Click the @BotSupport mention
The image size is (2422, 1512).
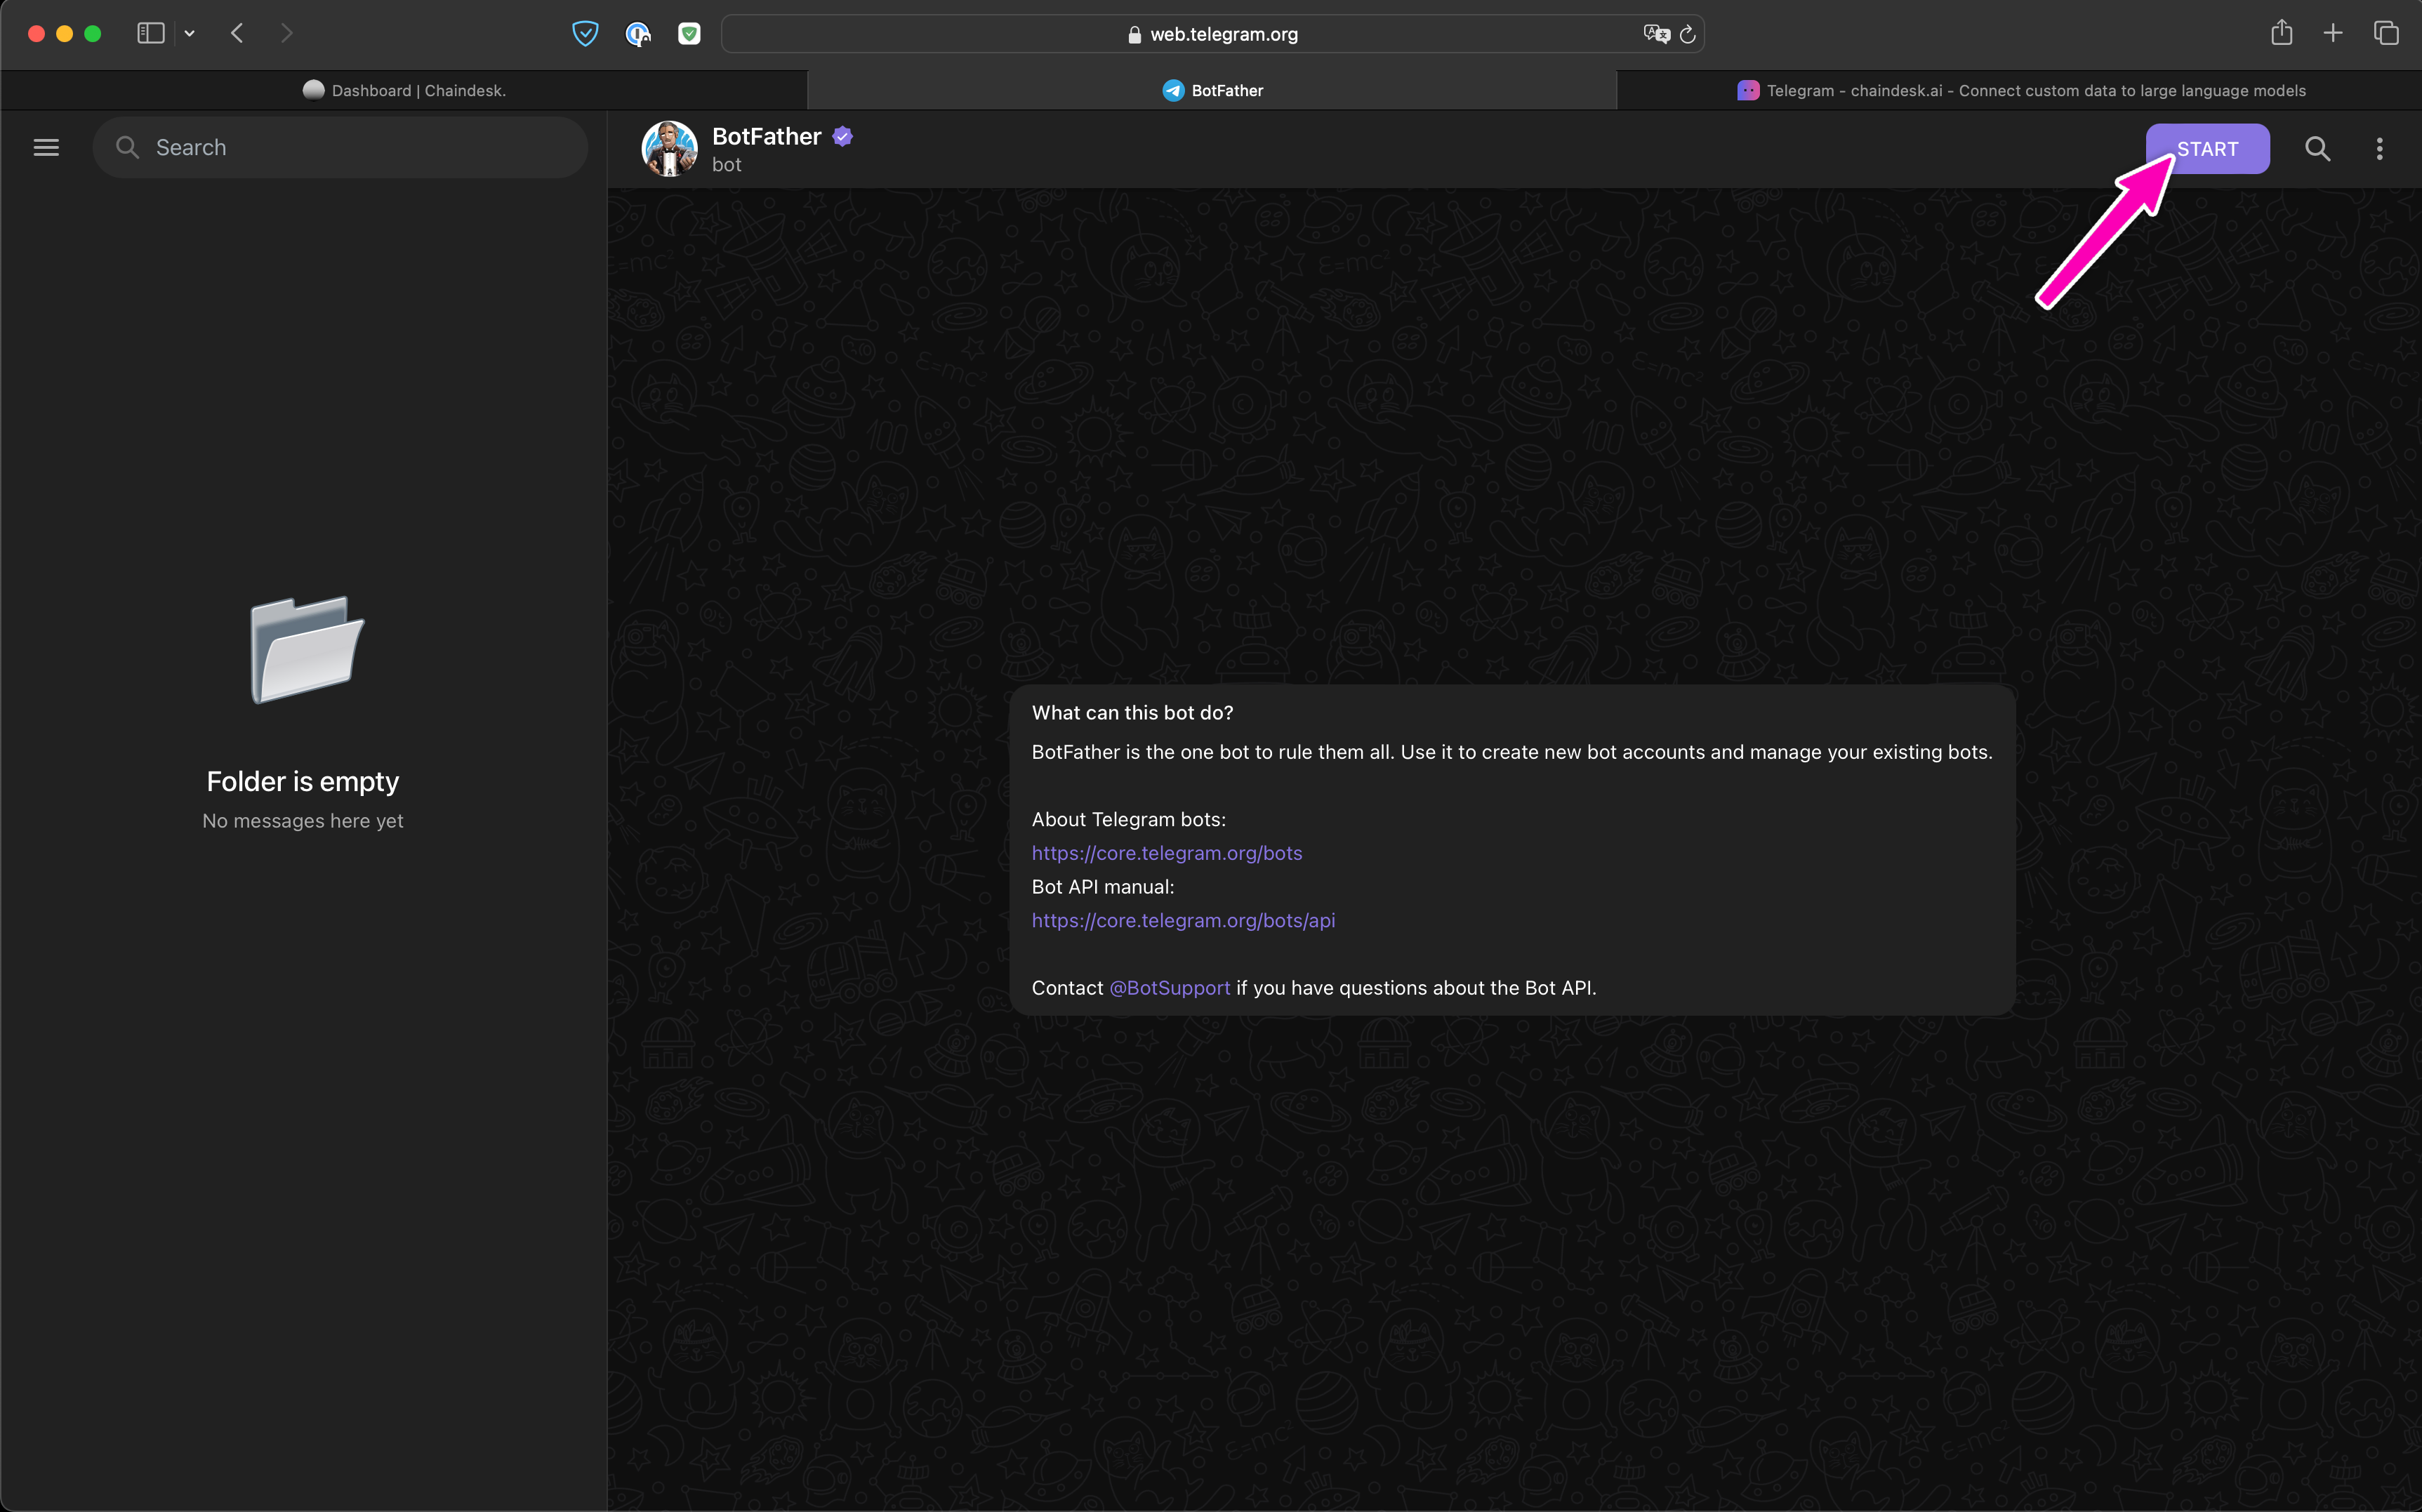point(1169,988)
